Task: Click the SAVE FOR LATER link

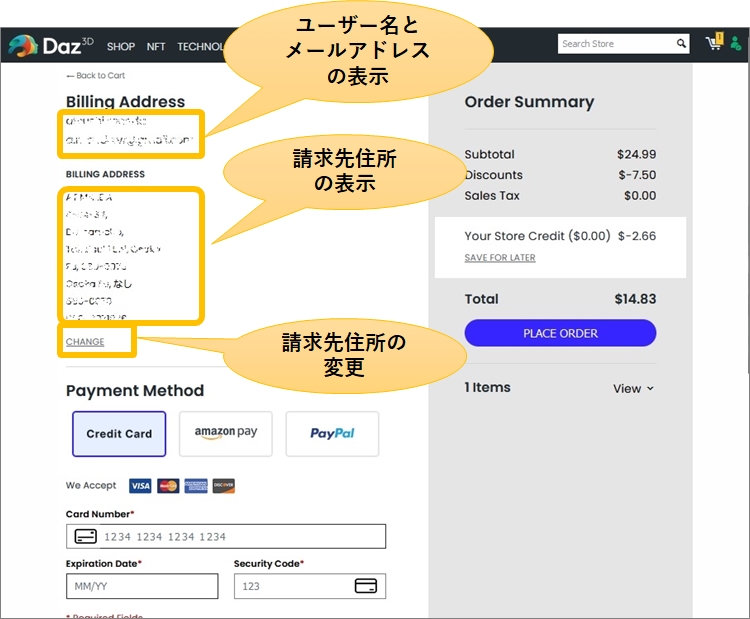Action: (500, 258)
